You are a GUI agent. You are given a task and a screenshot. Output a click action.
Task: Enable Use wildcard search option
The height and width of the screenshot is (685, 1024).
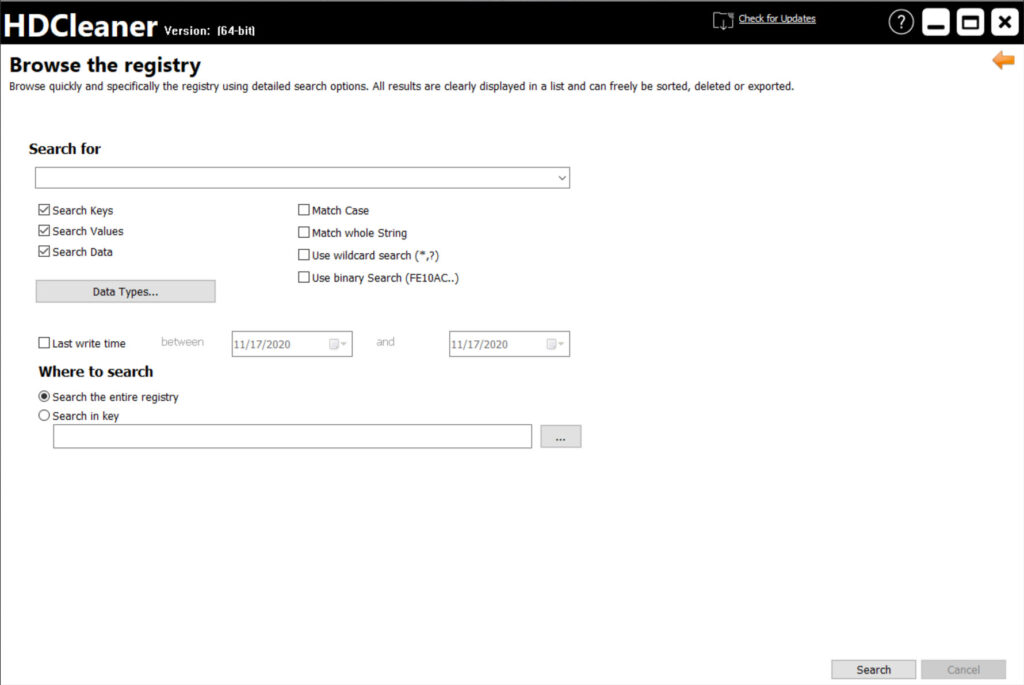[304, 255]
